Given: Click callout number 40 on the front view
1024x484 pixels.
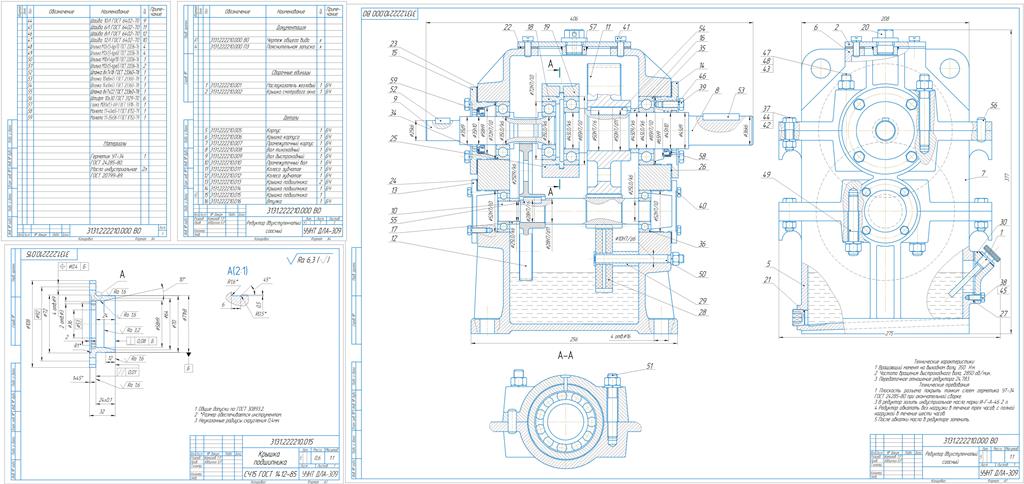Looking at the screenshot, I should tap(703, 206).
